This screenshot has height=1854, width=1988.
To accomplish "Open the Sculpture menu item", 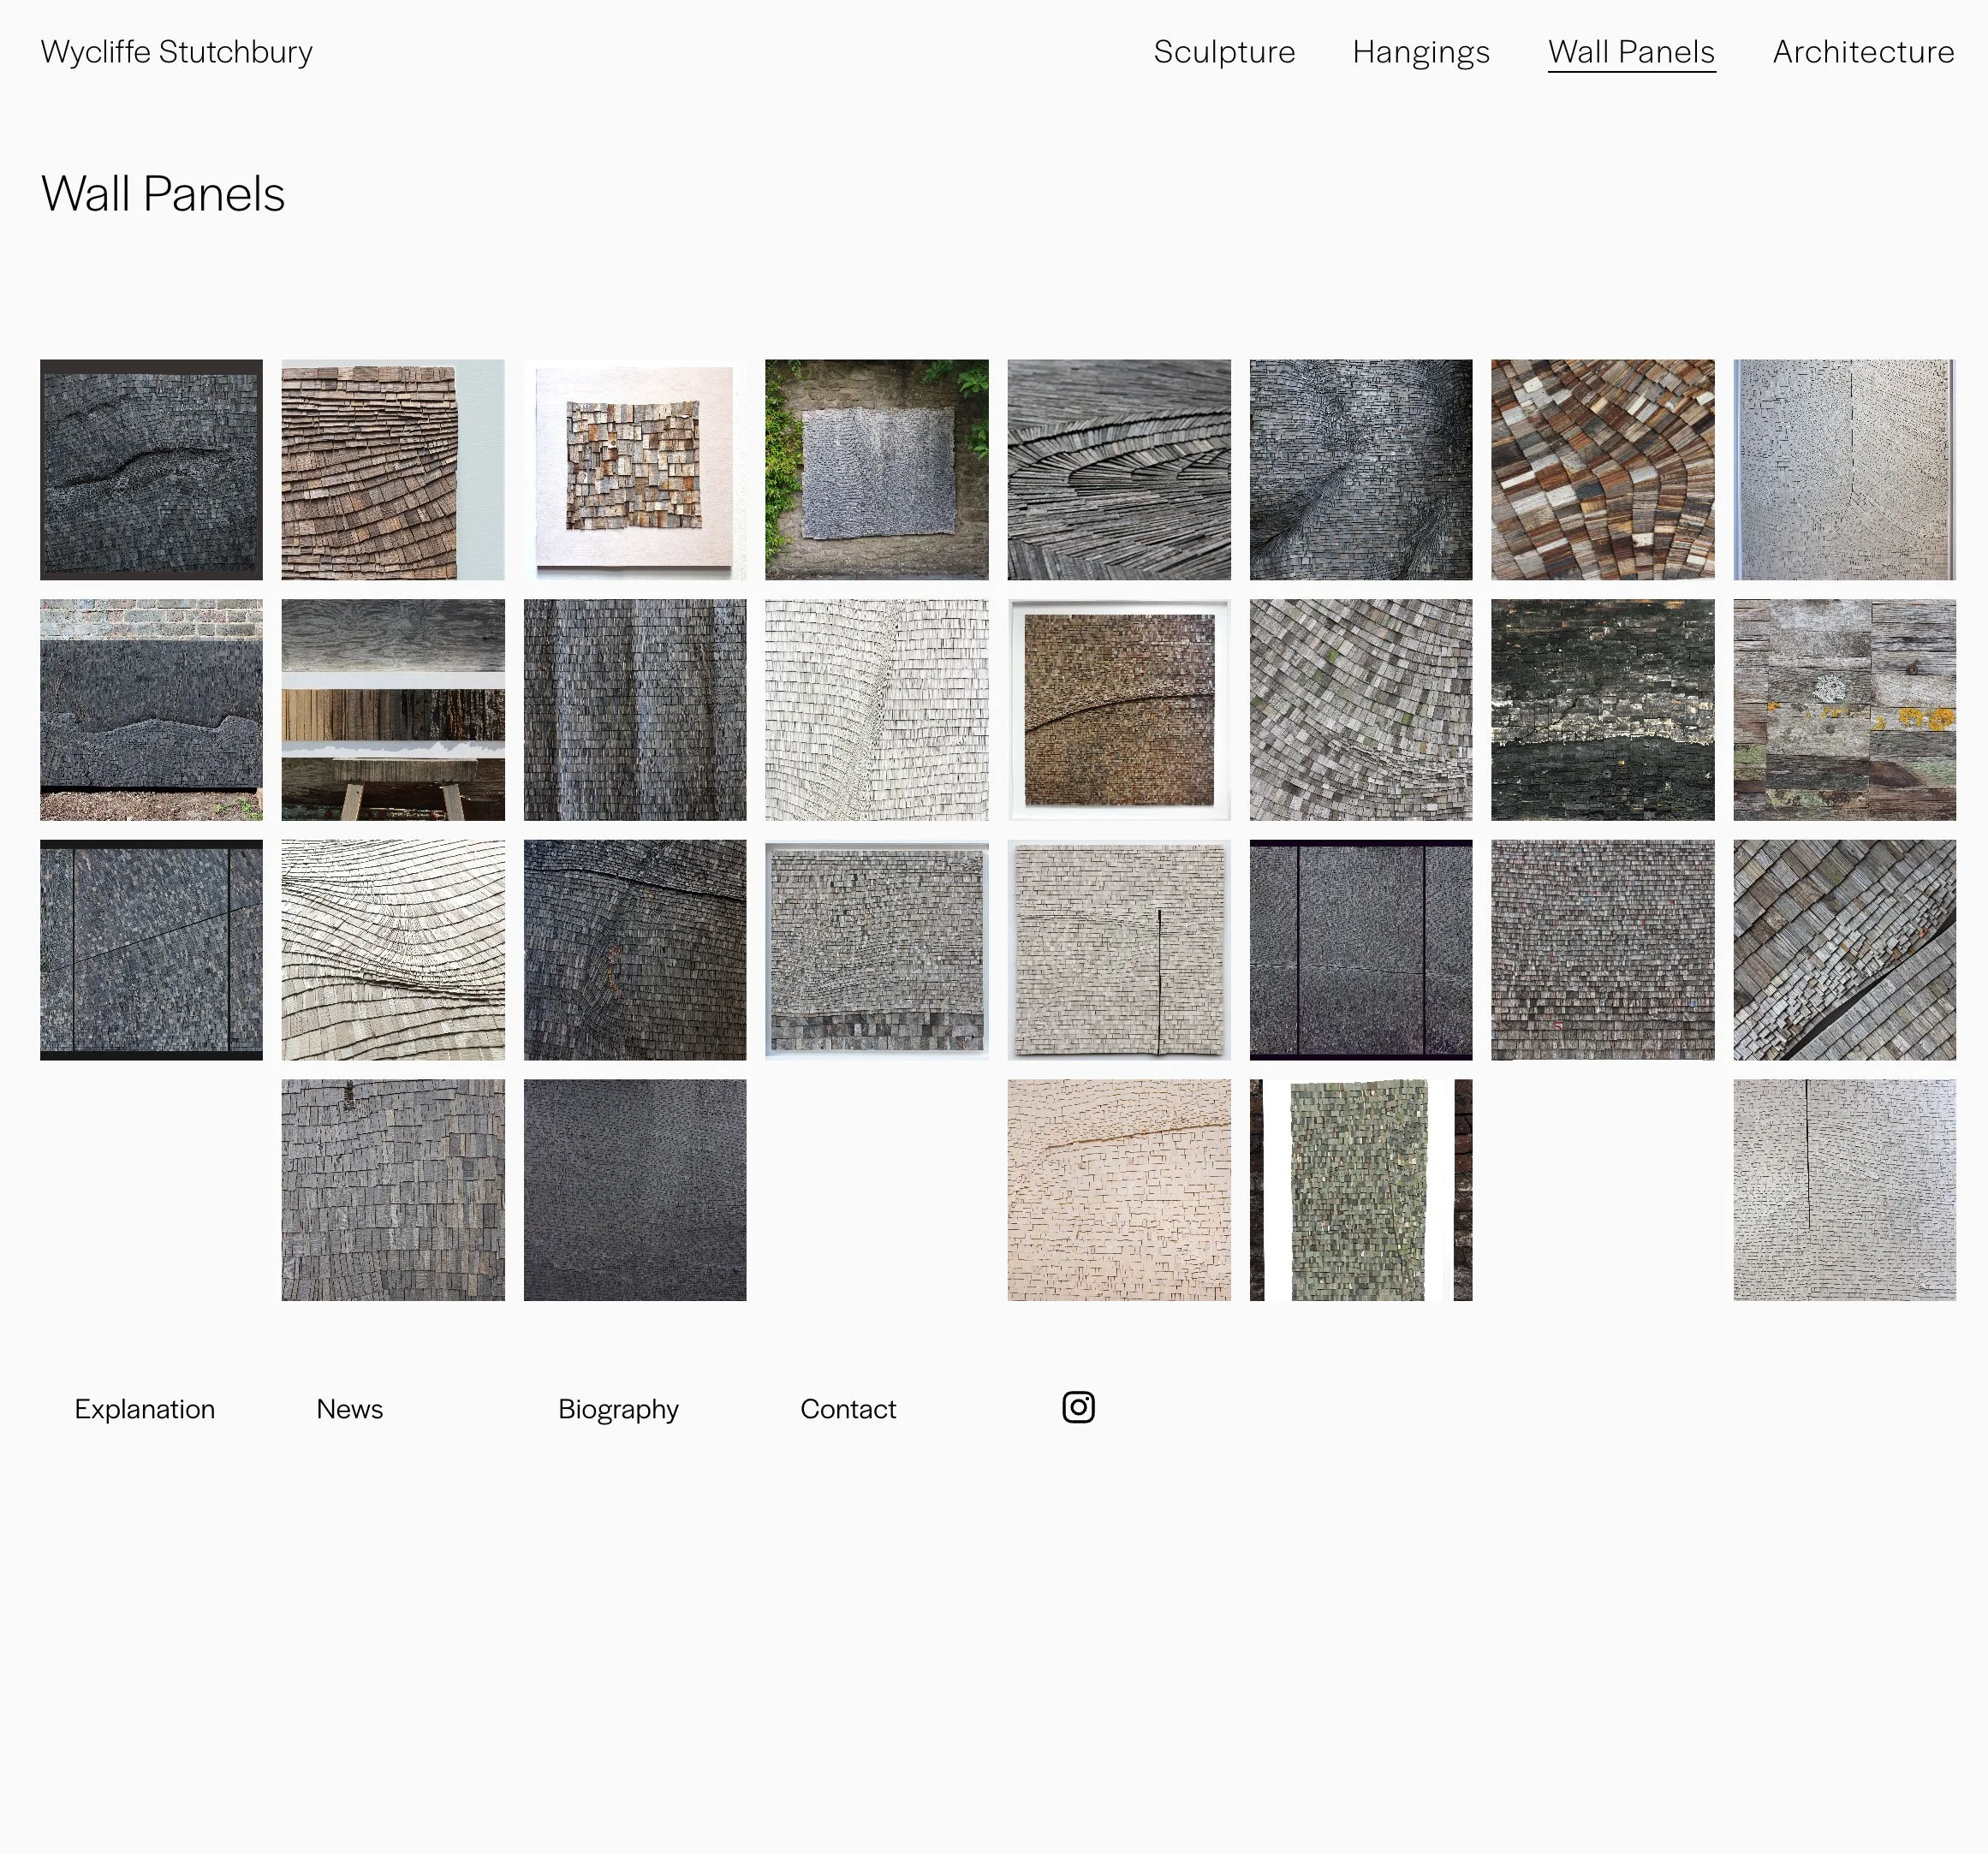I will point(1224,52).
